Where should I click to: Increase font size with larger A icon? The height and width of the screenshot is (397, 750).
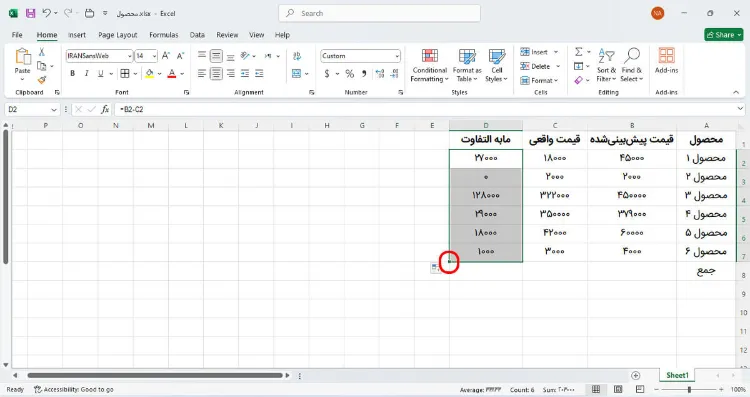coord(165,56)
